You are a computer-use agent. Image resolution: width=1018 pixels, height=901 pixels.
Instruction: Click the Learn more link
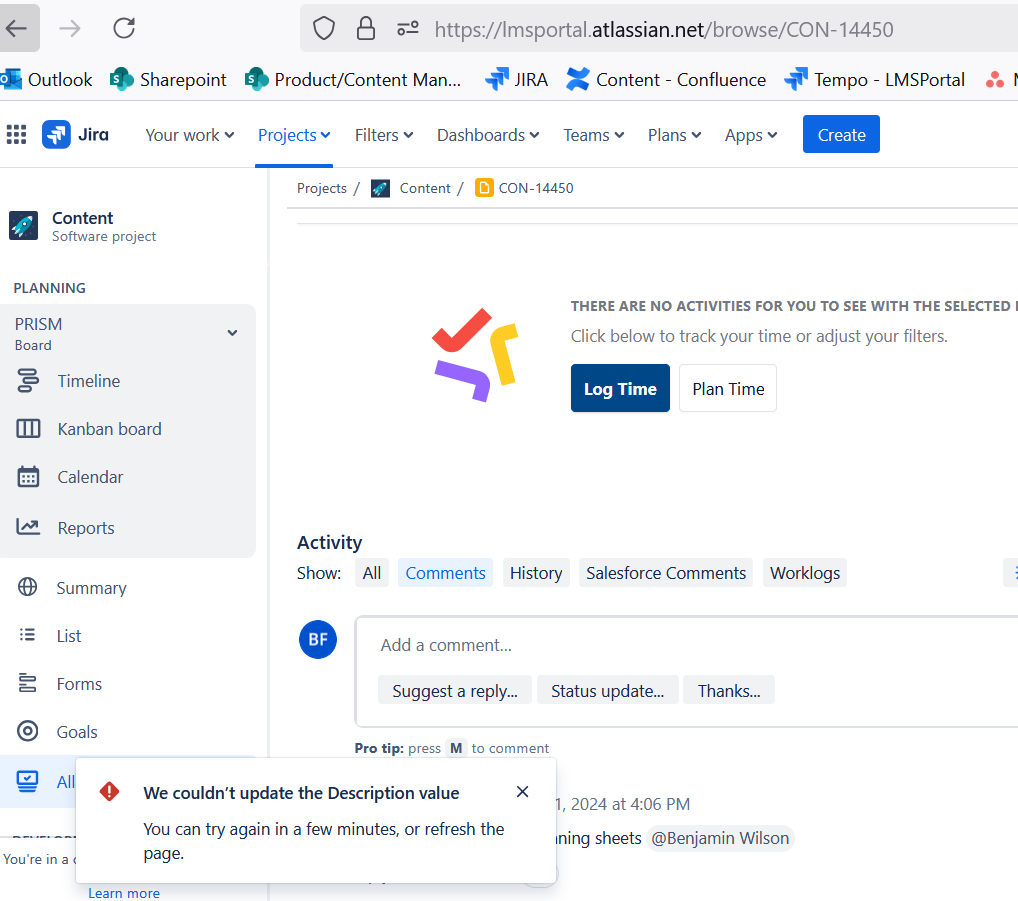point(123,893)
